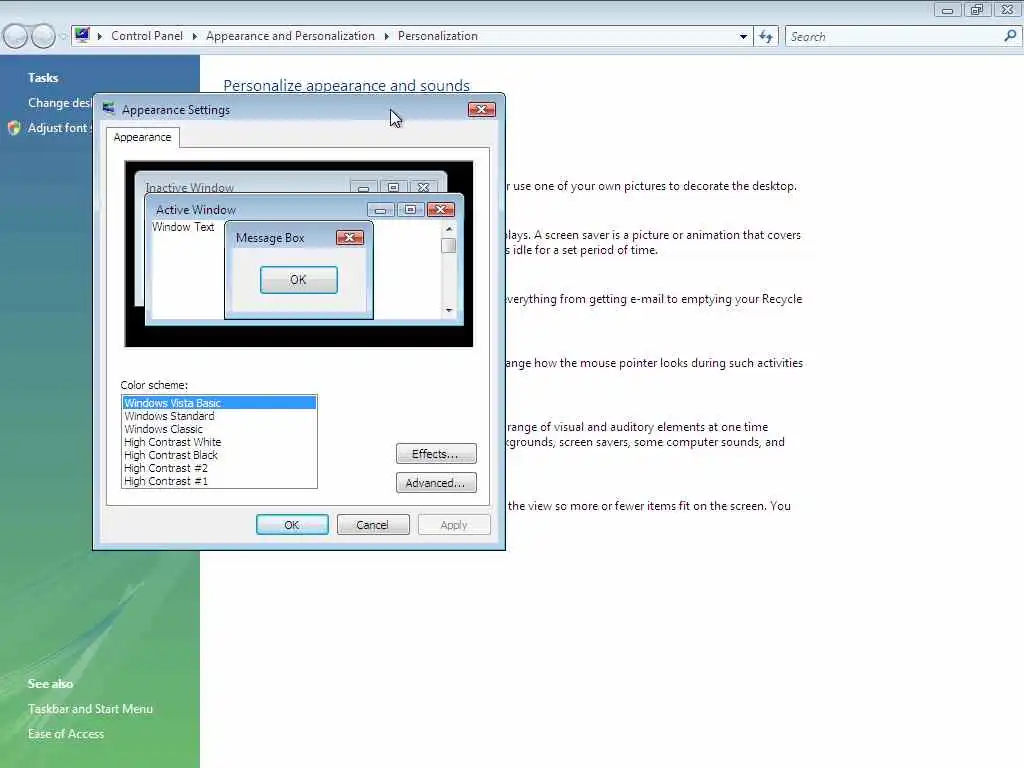This screenshot has height=768, width=1024.
Task: Close the Appearance Settings dialog
Action: coord(482,109)
